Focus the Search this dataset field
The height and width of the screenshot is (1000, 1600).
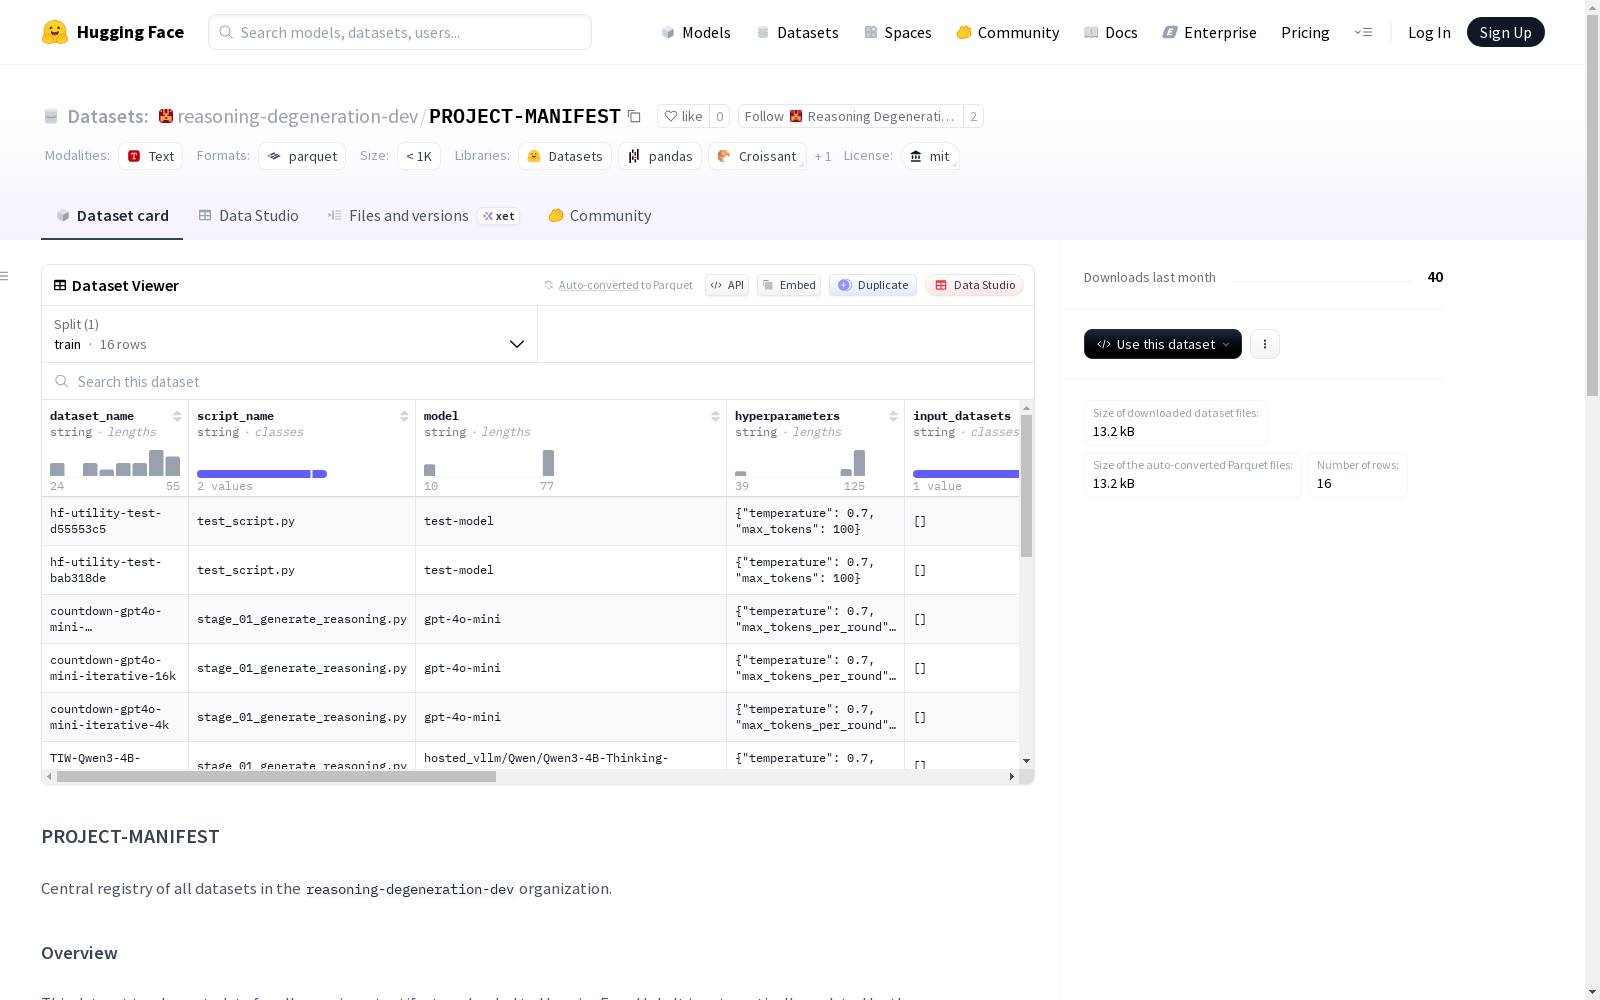538,381
